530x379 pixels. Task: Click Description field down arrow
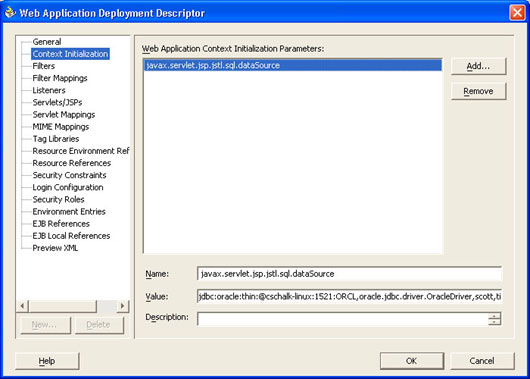pos(495,322)
